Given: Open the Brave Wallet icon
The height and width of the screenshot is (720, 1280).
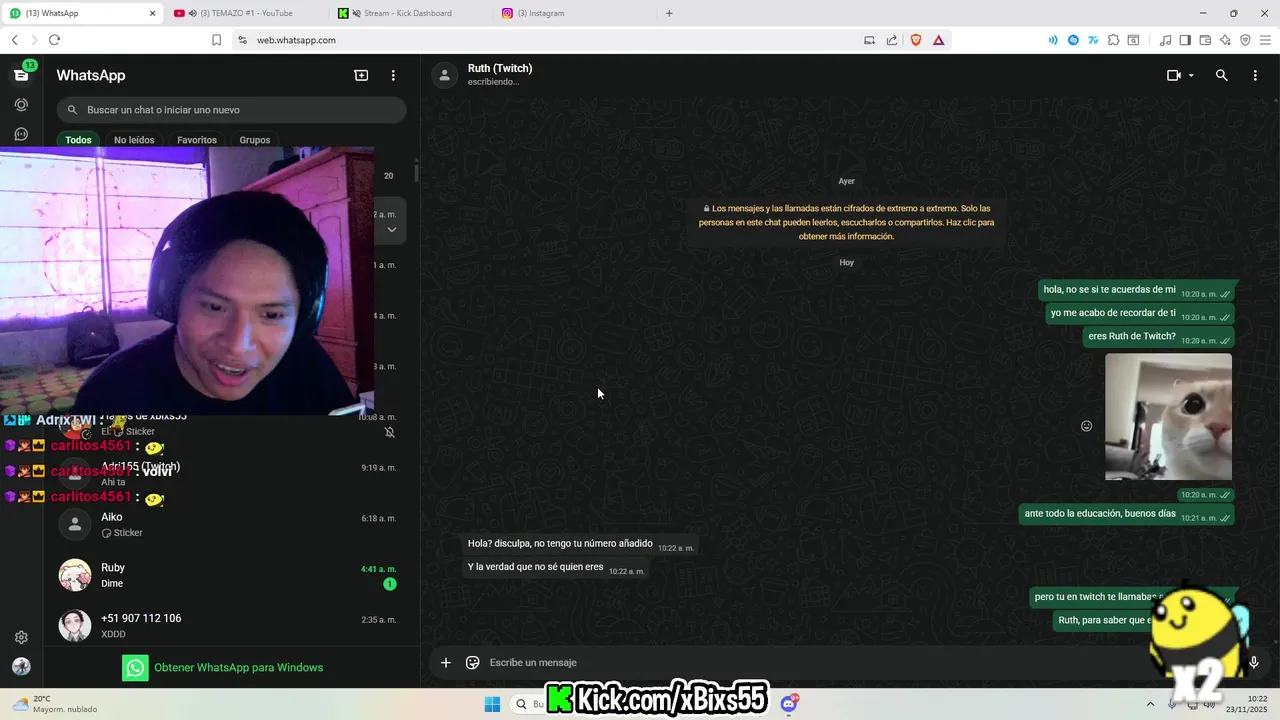Looking at the screenshot, I should (1205, 40).
